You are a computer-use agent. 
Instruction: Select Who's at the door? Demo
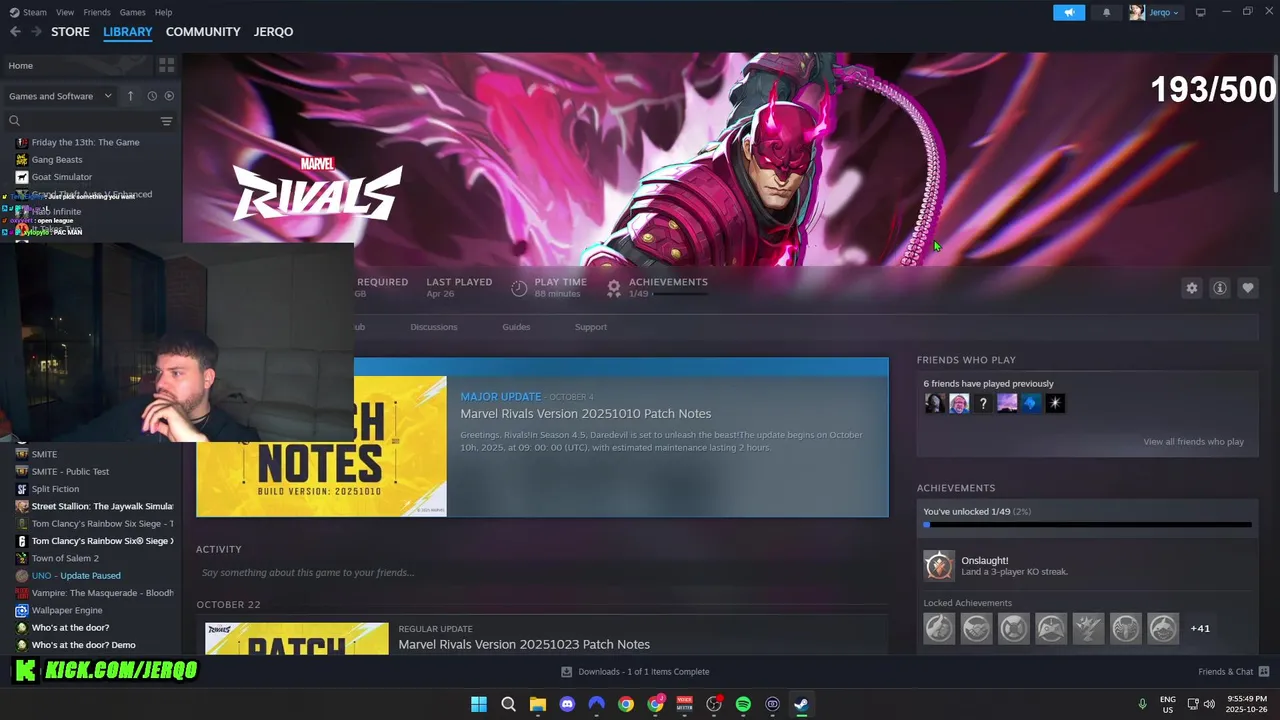(x=83, y=645)
